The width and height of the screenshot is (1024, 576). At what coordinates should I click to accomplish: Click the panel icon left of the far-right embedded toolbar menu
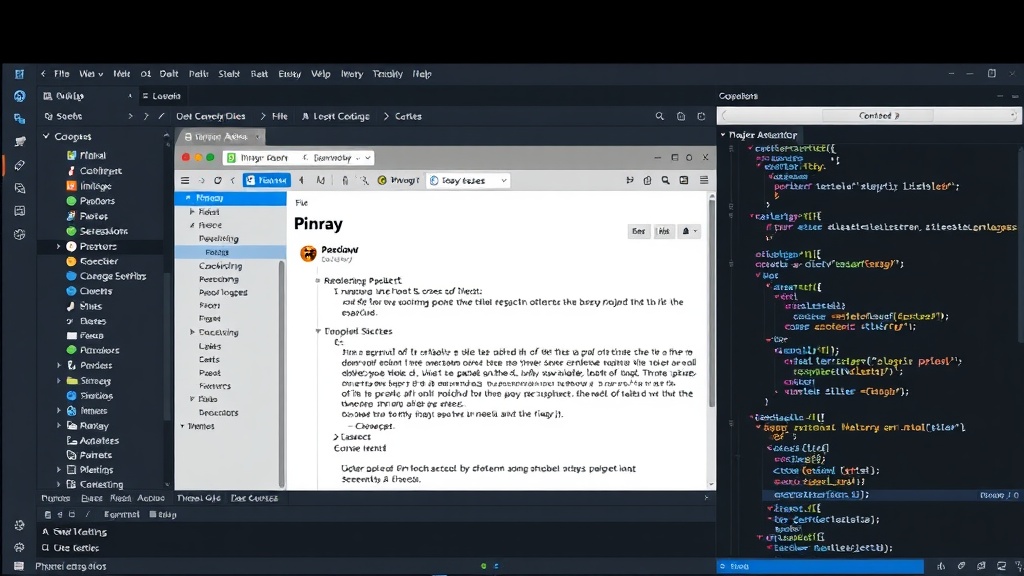point(684,180)
